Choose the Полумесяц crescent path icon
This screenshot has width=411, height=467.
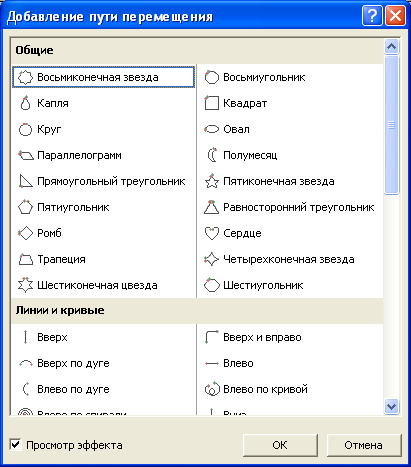click(x=212, y=155)
